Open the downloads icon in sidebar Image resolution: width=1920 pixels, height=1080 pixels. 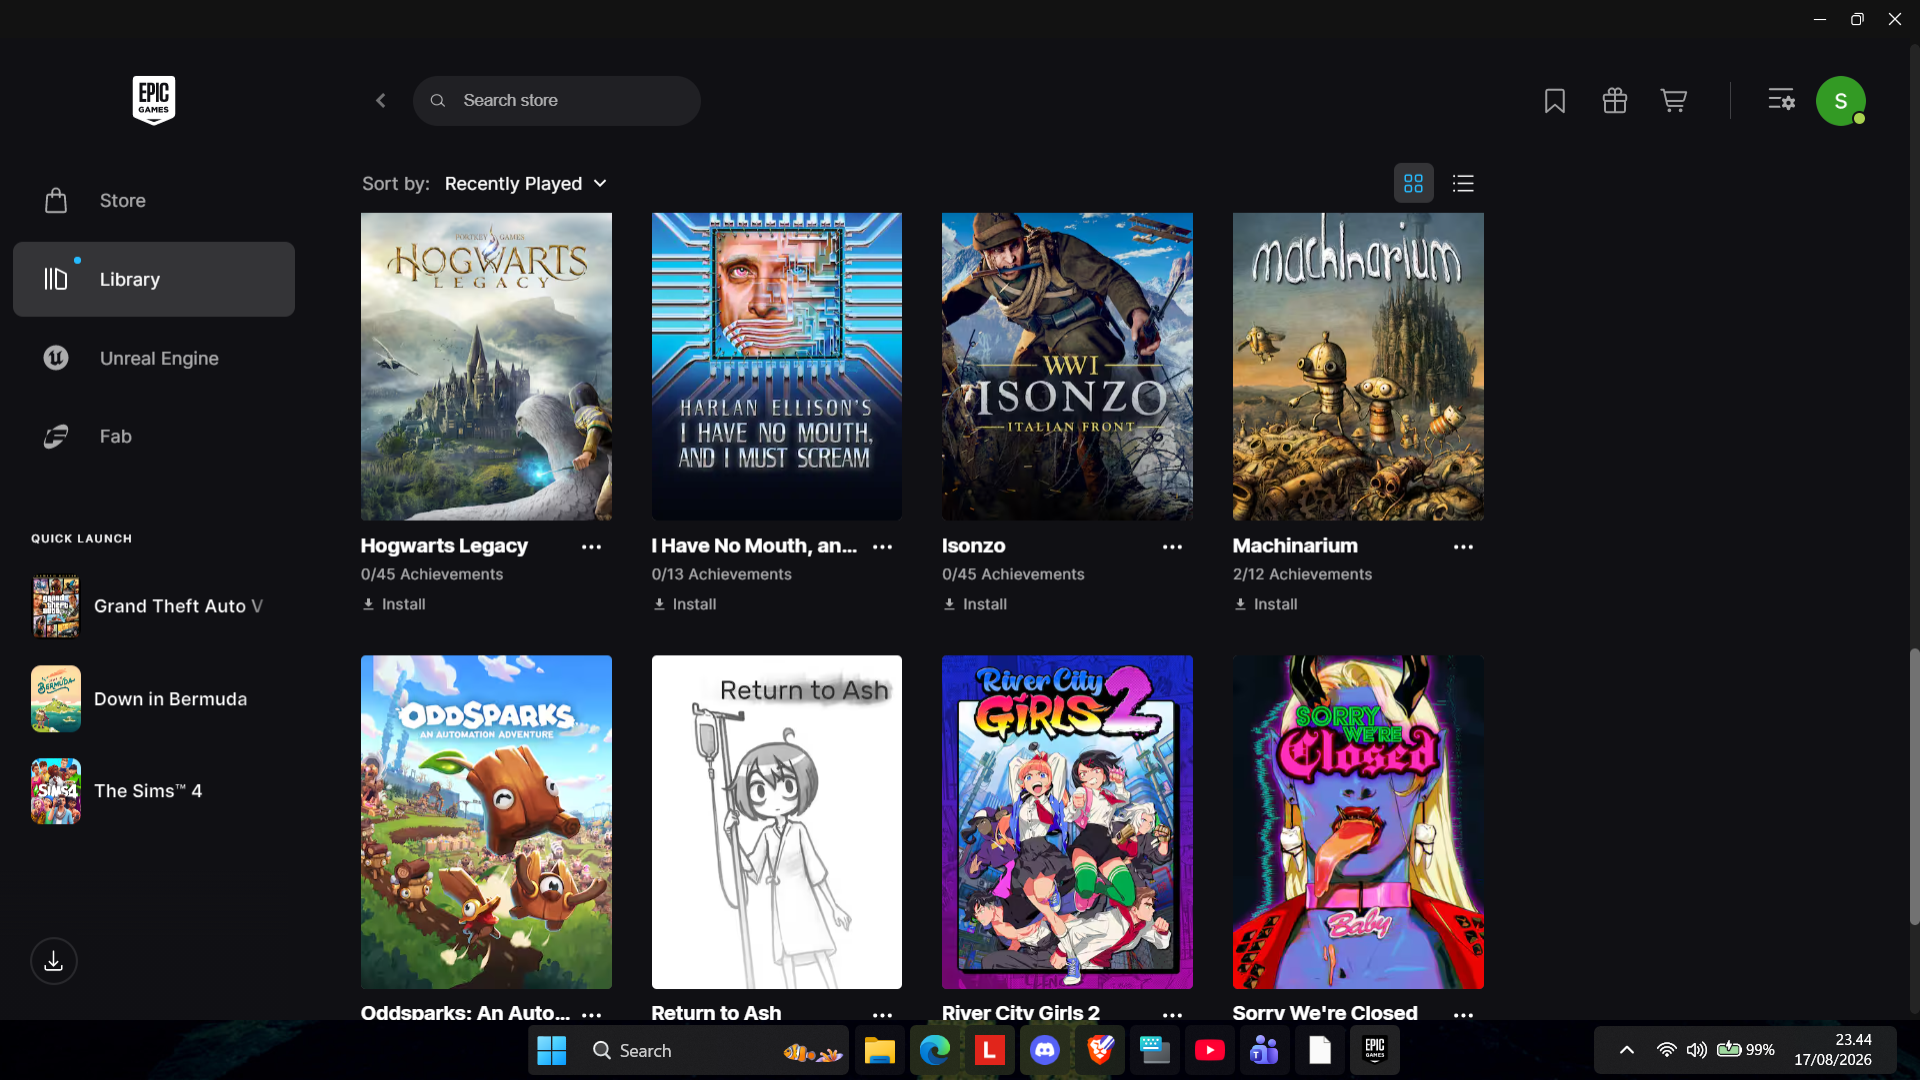pos(54,961)
